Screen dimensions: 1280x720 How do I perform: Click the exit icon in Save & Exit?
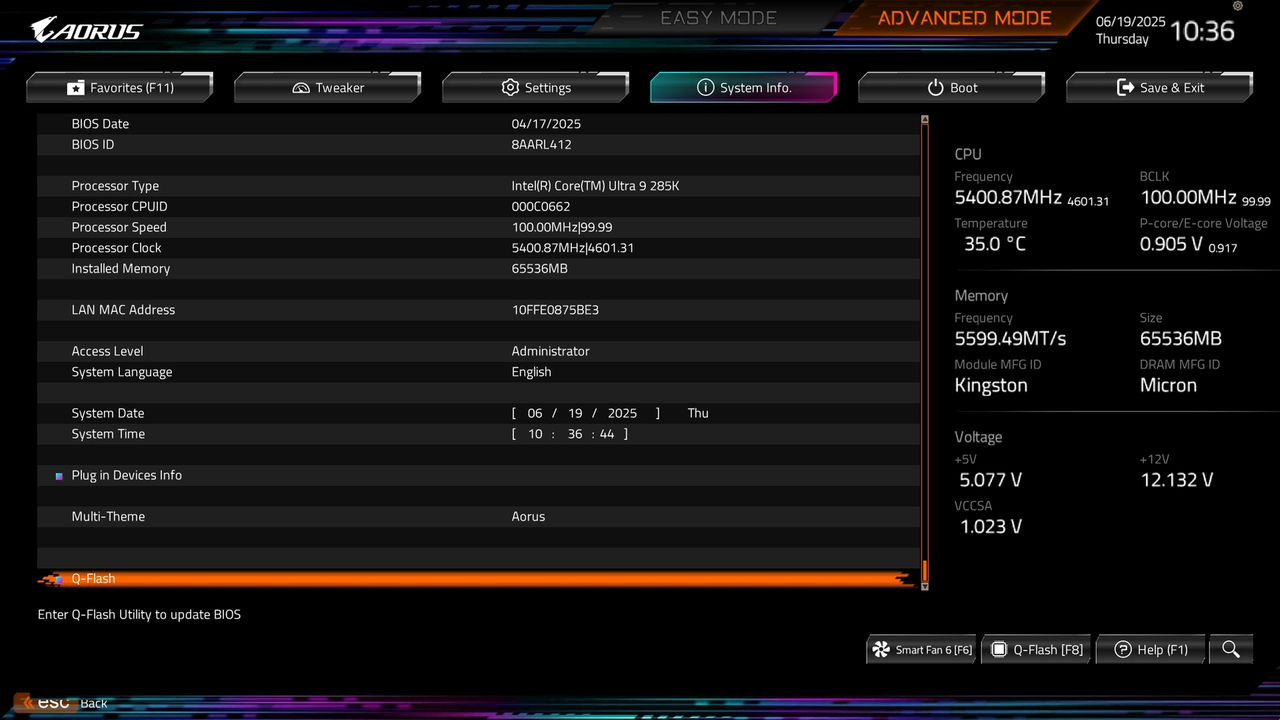1125,87
